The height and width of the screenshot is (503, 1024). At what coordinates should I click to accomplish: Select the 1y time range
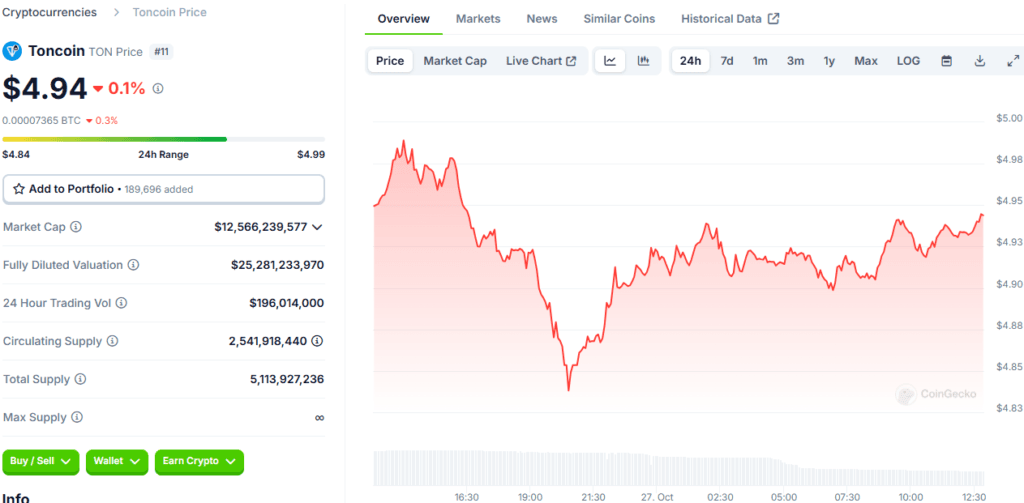click(x=829, y=61)
